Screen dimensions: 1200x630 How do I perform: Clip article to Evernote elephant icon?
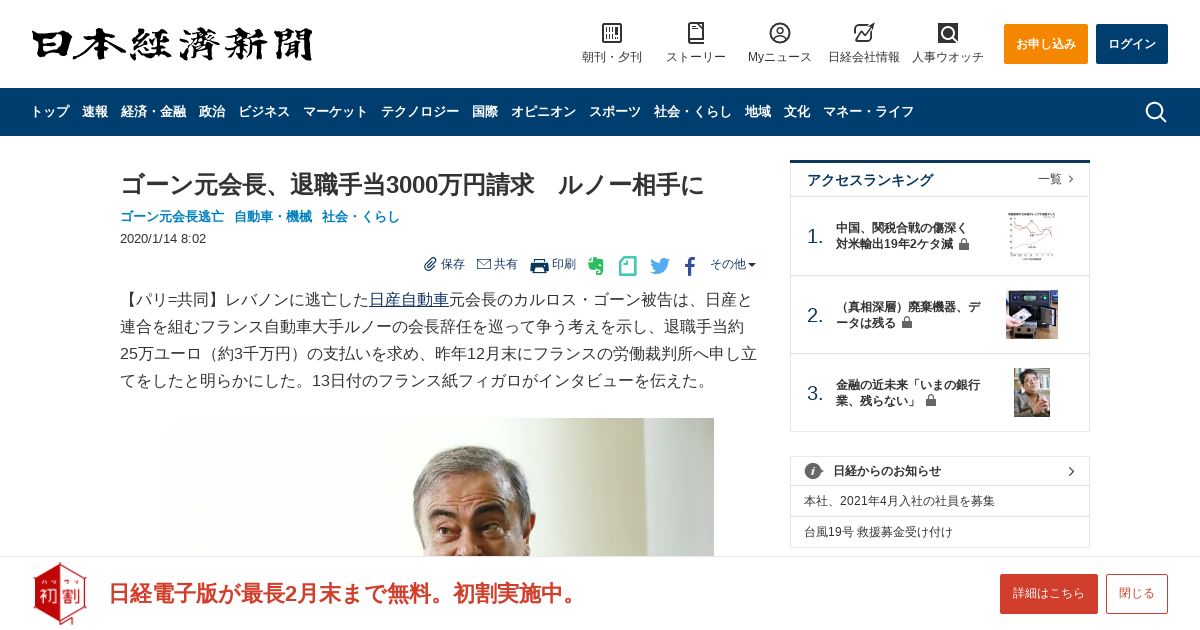[x=596, y=266]
